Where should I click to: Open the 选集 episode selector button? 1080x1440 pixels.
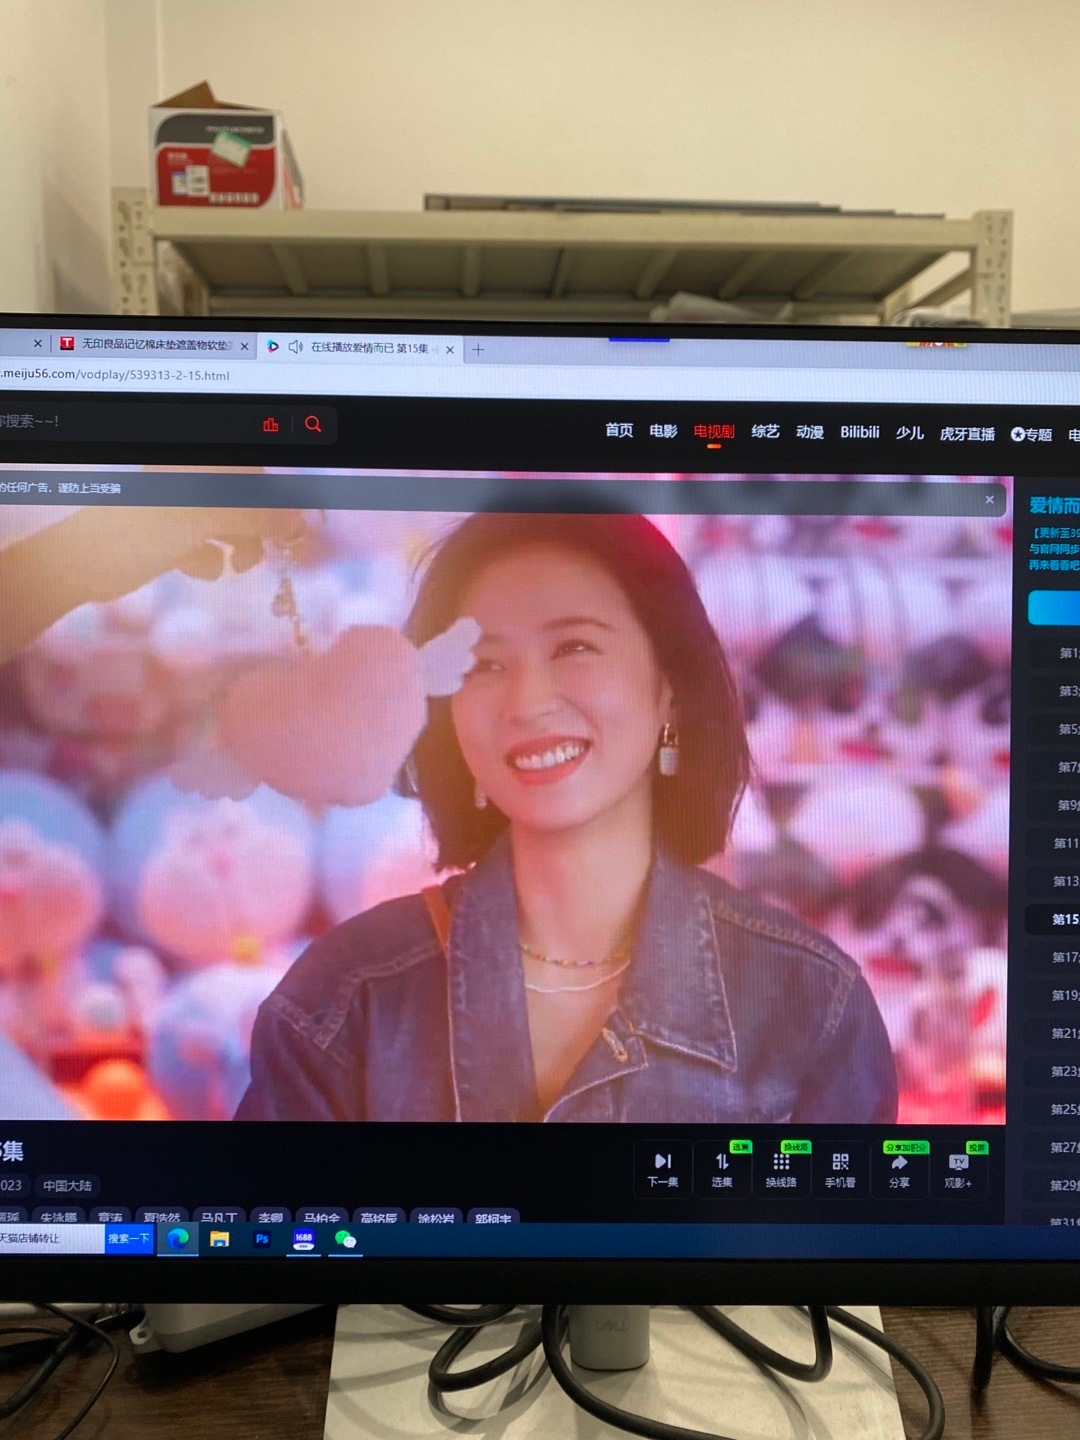point(722,1169)
